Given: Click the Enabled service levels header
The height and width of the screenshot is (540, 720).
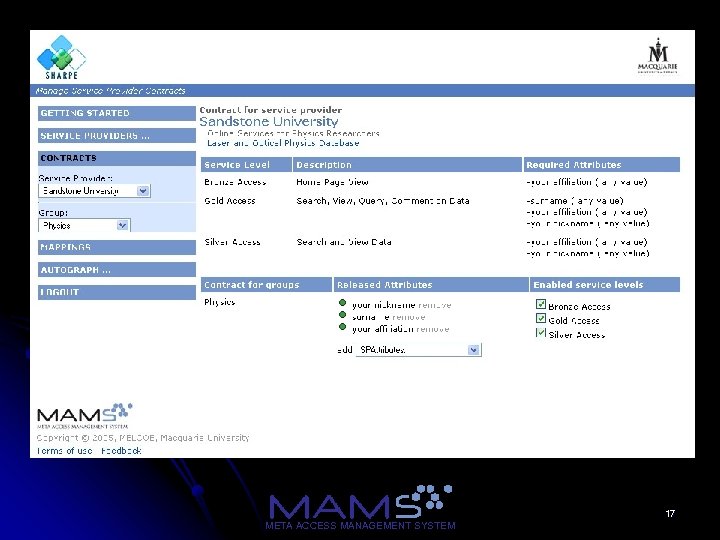Looking at the screenshot, I should coord(605,285).
